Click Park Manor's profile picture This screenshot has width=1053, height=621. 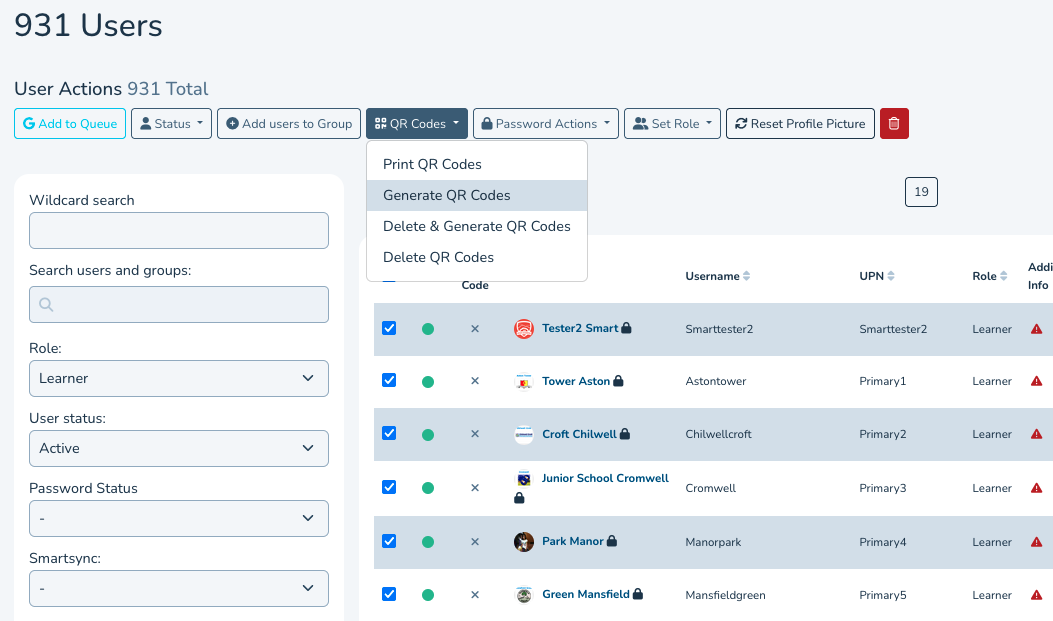coord(524,542)
